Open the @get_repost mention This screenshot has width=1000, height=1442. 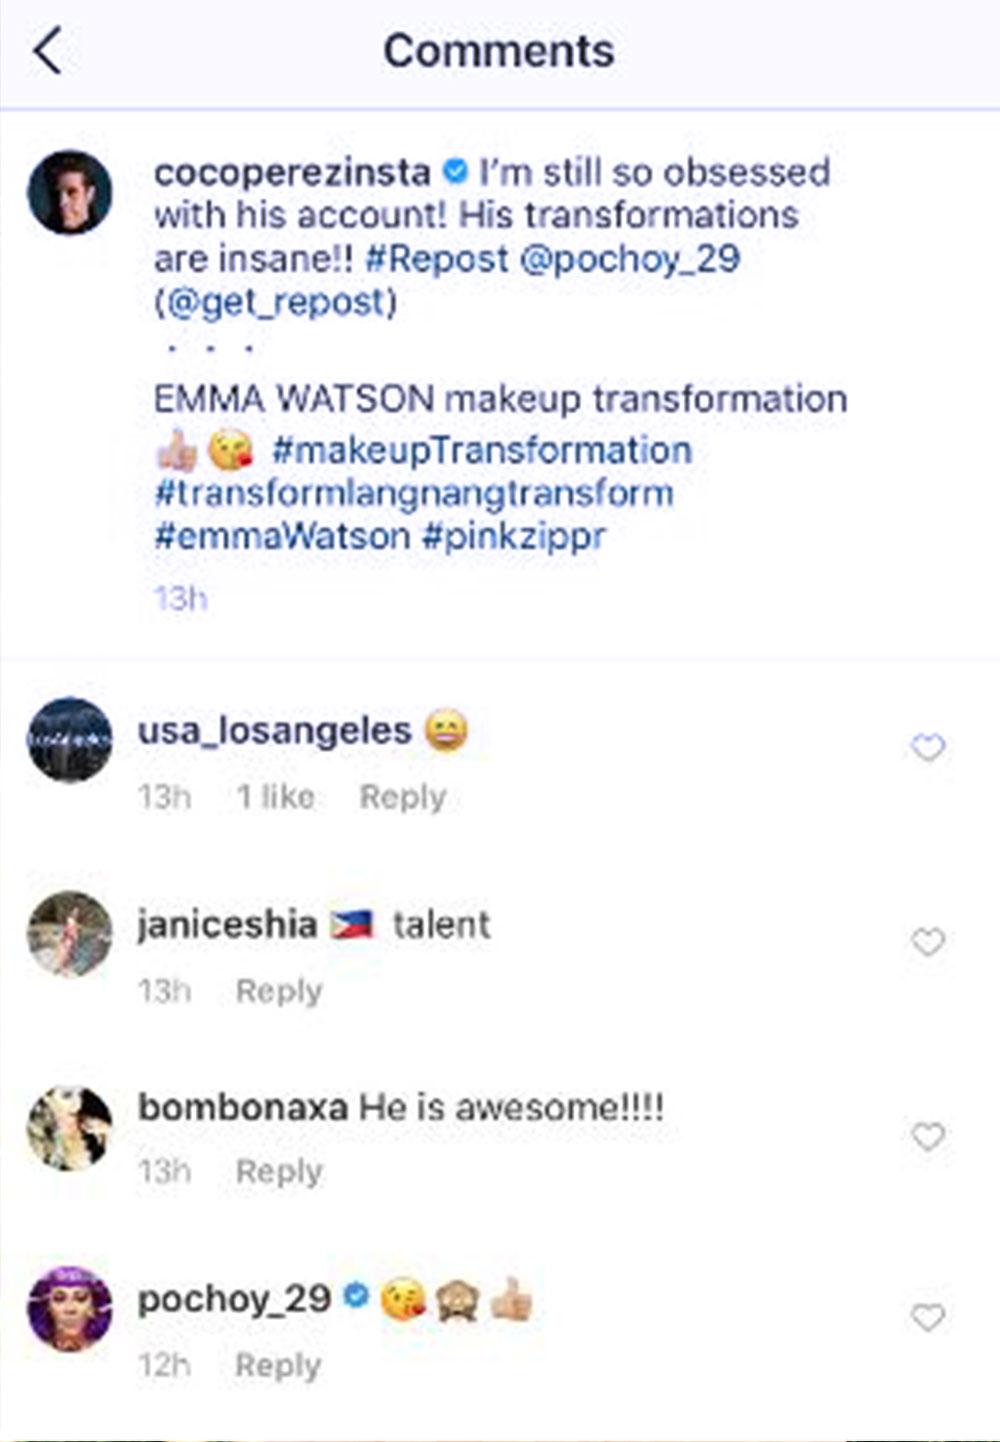pos(276,302)
